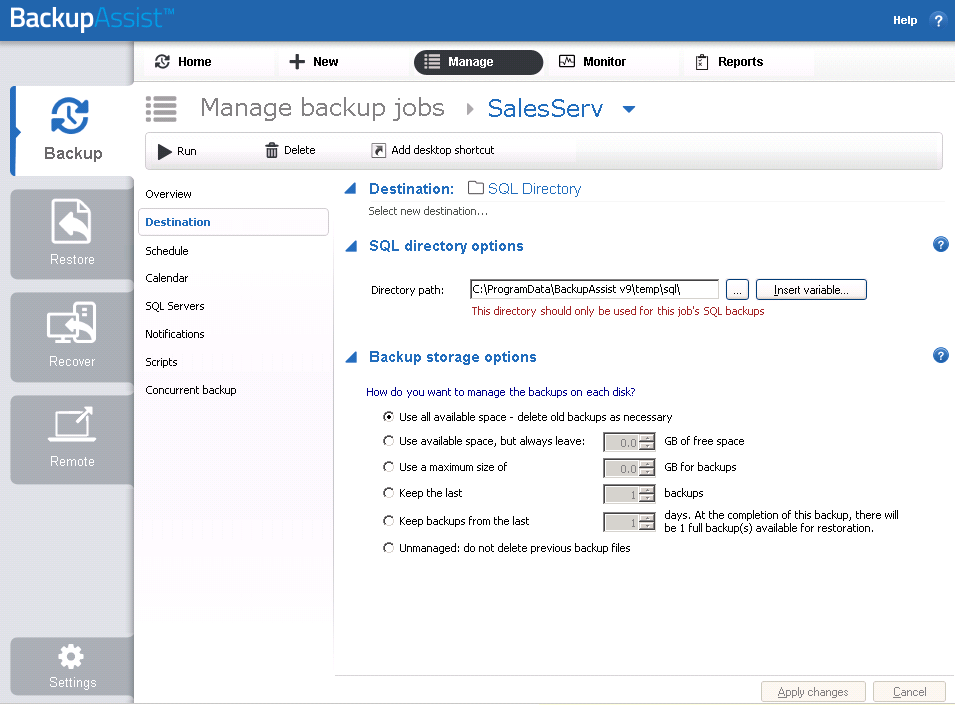Open Settings gear in sidebar

[72, 666]
